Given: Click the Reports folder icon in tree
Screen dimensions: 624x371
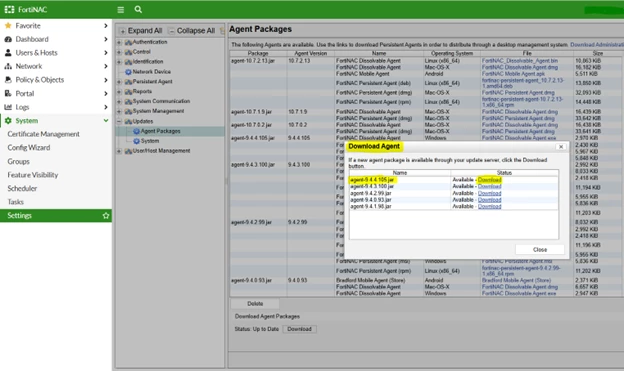Looking at the screenshot, I should click(x=128, y=92).
